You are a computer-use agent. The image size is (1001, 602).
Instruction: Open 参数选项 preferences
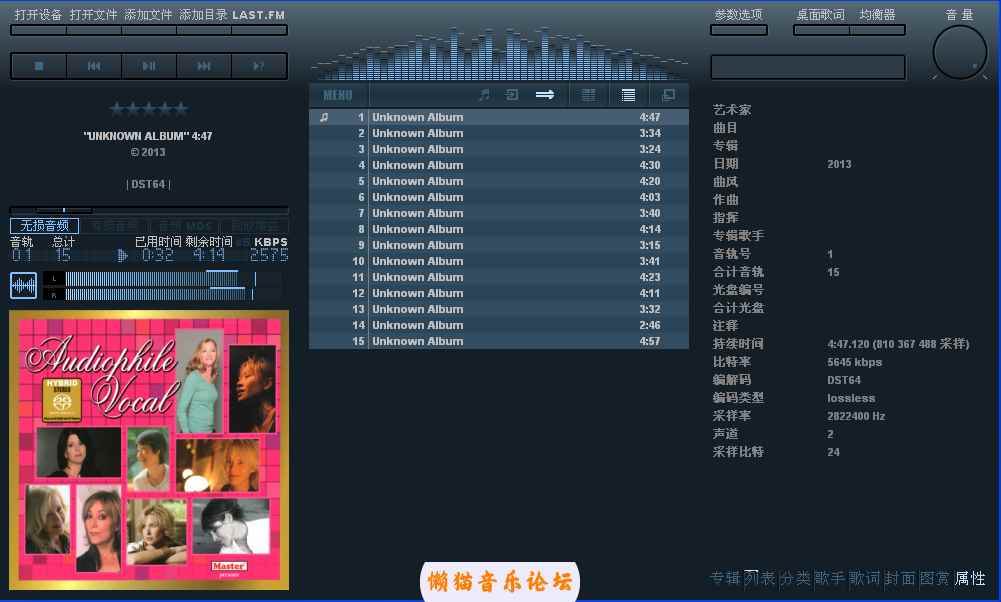coord(738,15)
